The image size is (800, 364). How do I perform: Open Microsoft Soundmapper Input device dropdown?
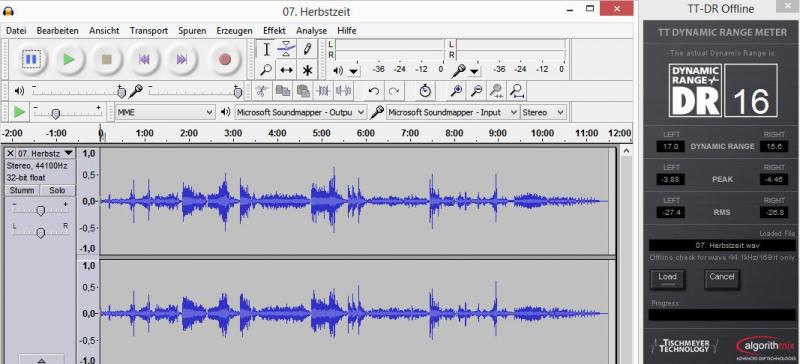pyautogui.click(x=453, y=112)
